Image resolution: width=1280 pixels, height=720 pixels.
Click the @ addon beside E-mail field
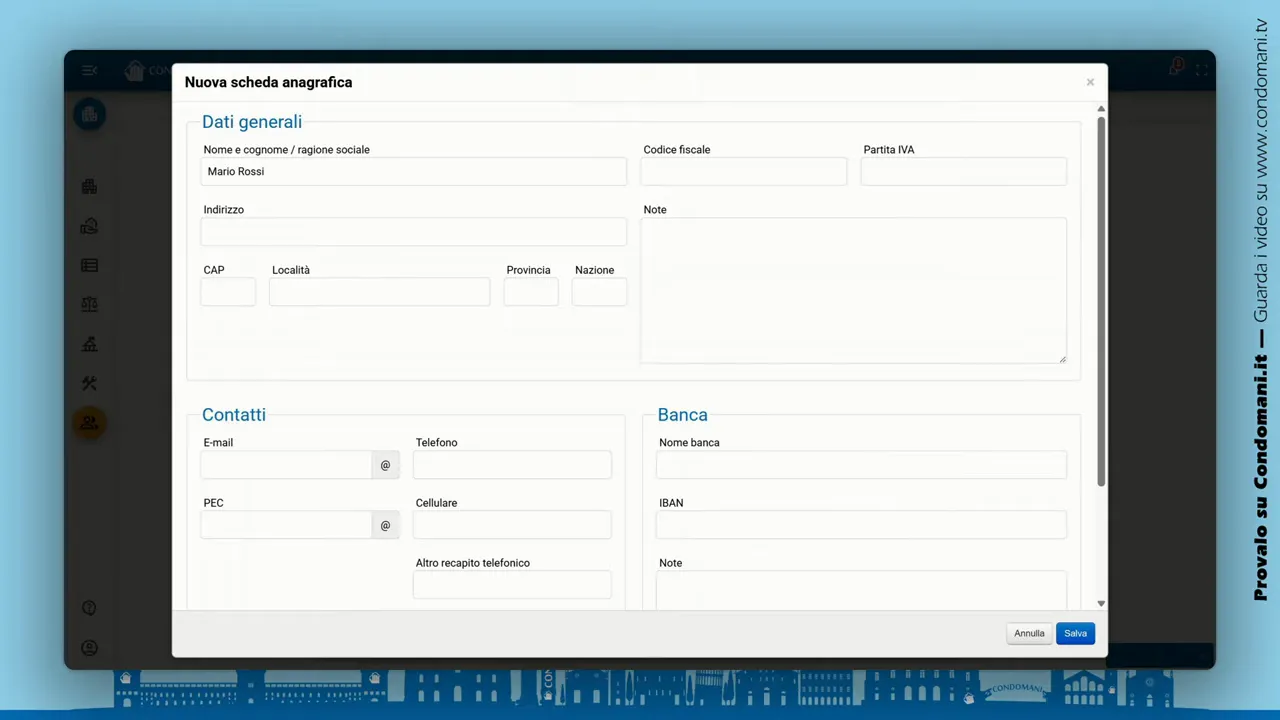[385, 465]
